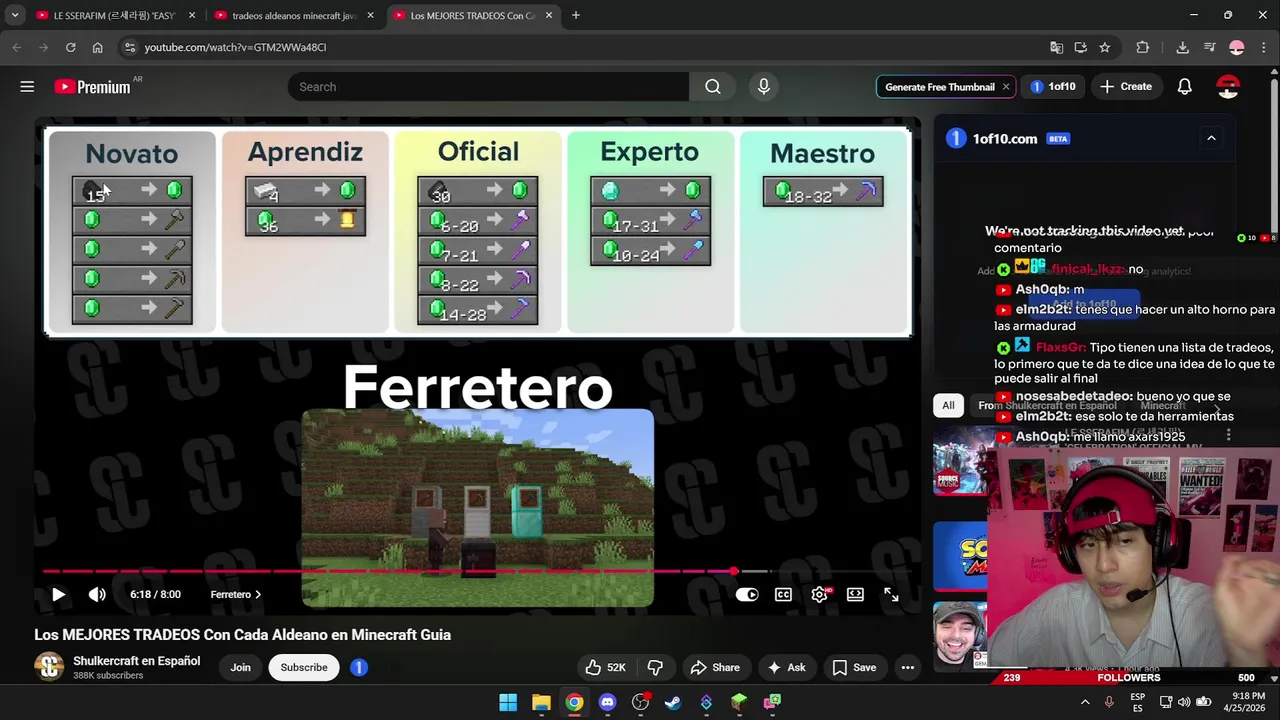Click the Join membership button
Image resolution: width=1280 pixels, height=720 pixels.
tap(241, 667)
